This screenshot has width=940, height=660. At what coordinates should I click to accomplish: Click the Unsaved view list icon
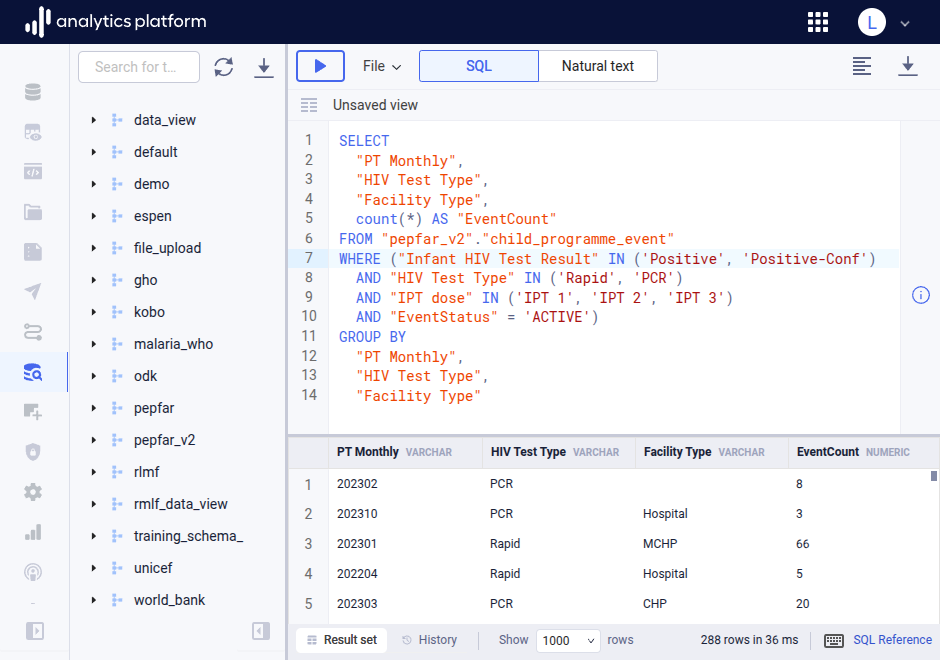309,106
